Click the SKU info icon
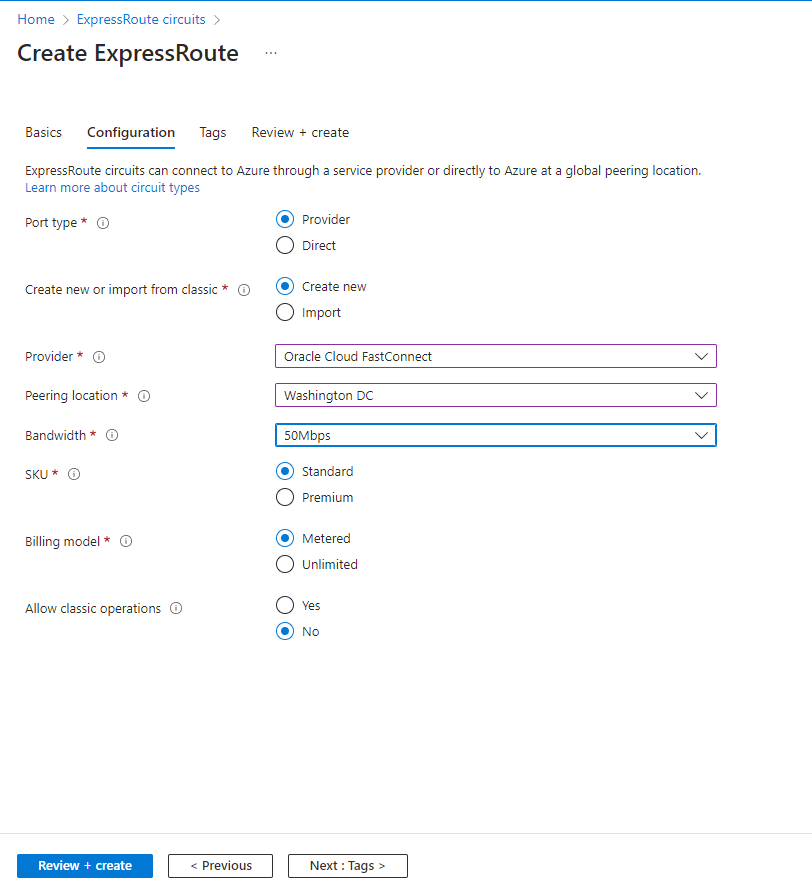This screenshot has height=896, width=812. tap(74, 474)
